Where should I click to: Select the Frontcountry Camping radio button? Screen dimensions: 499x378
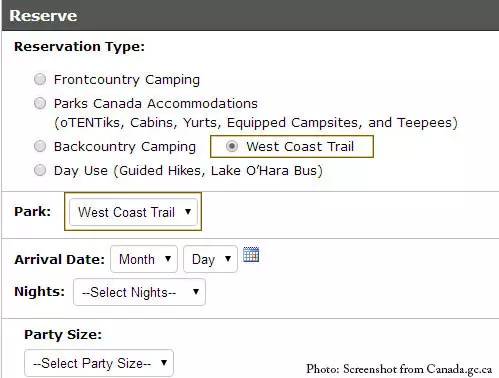40,79
